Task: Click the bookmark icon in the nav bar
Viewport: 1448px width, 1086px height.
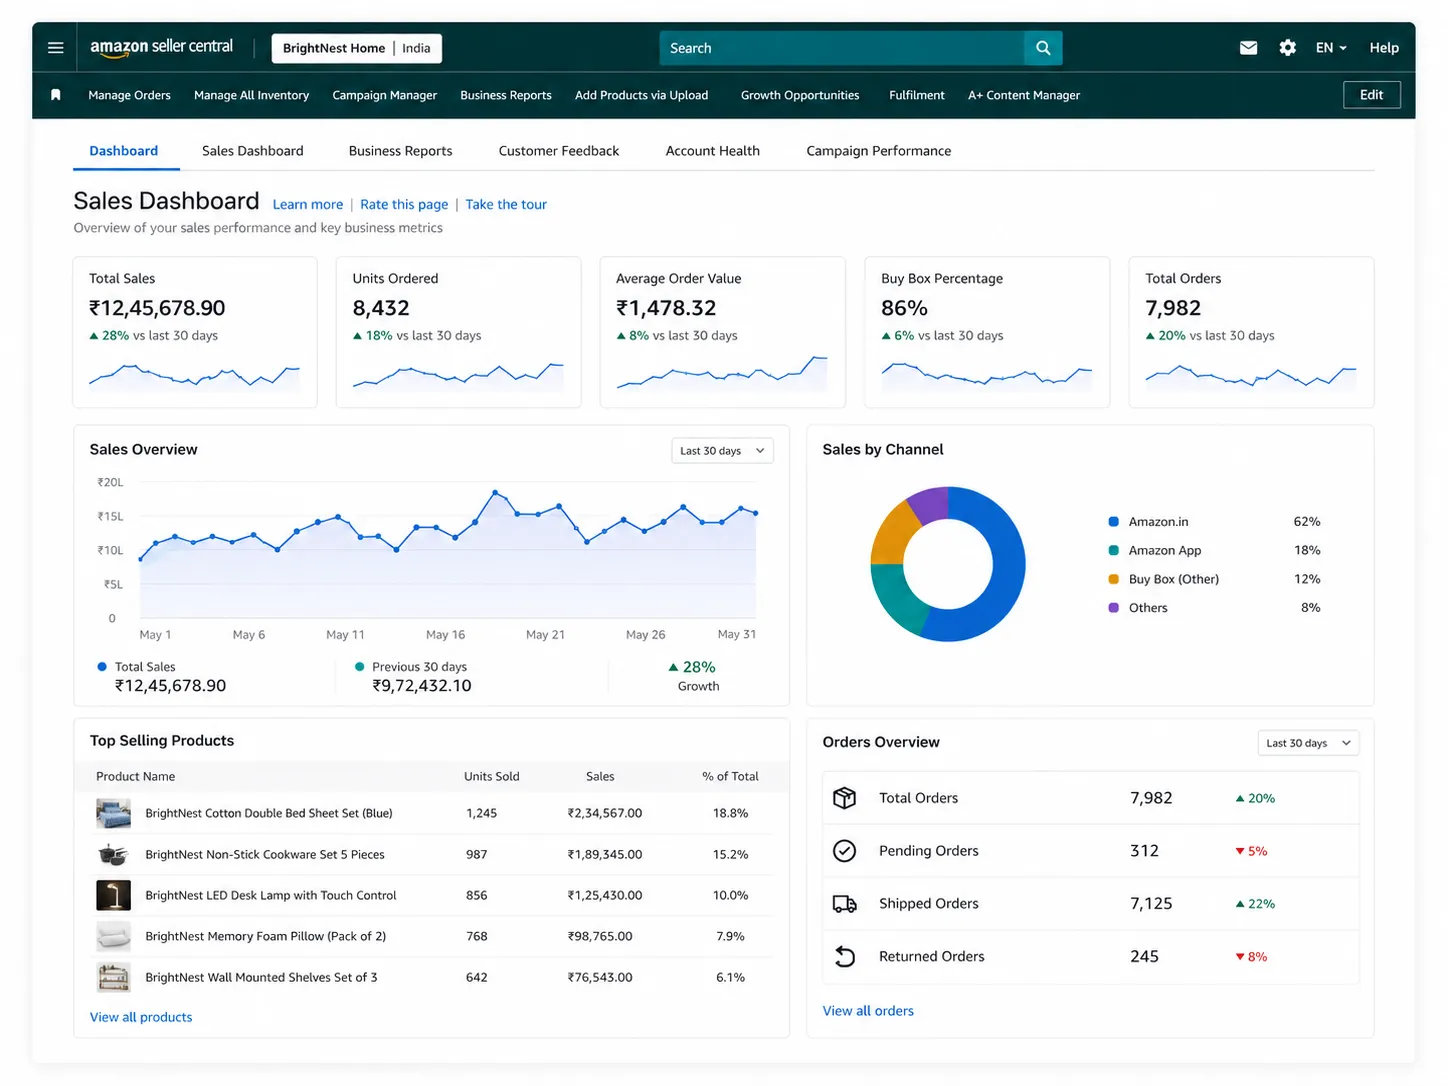Action: pyautogui.click(x=56, y=95)
